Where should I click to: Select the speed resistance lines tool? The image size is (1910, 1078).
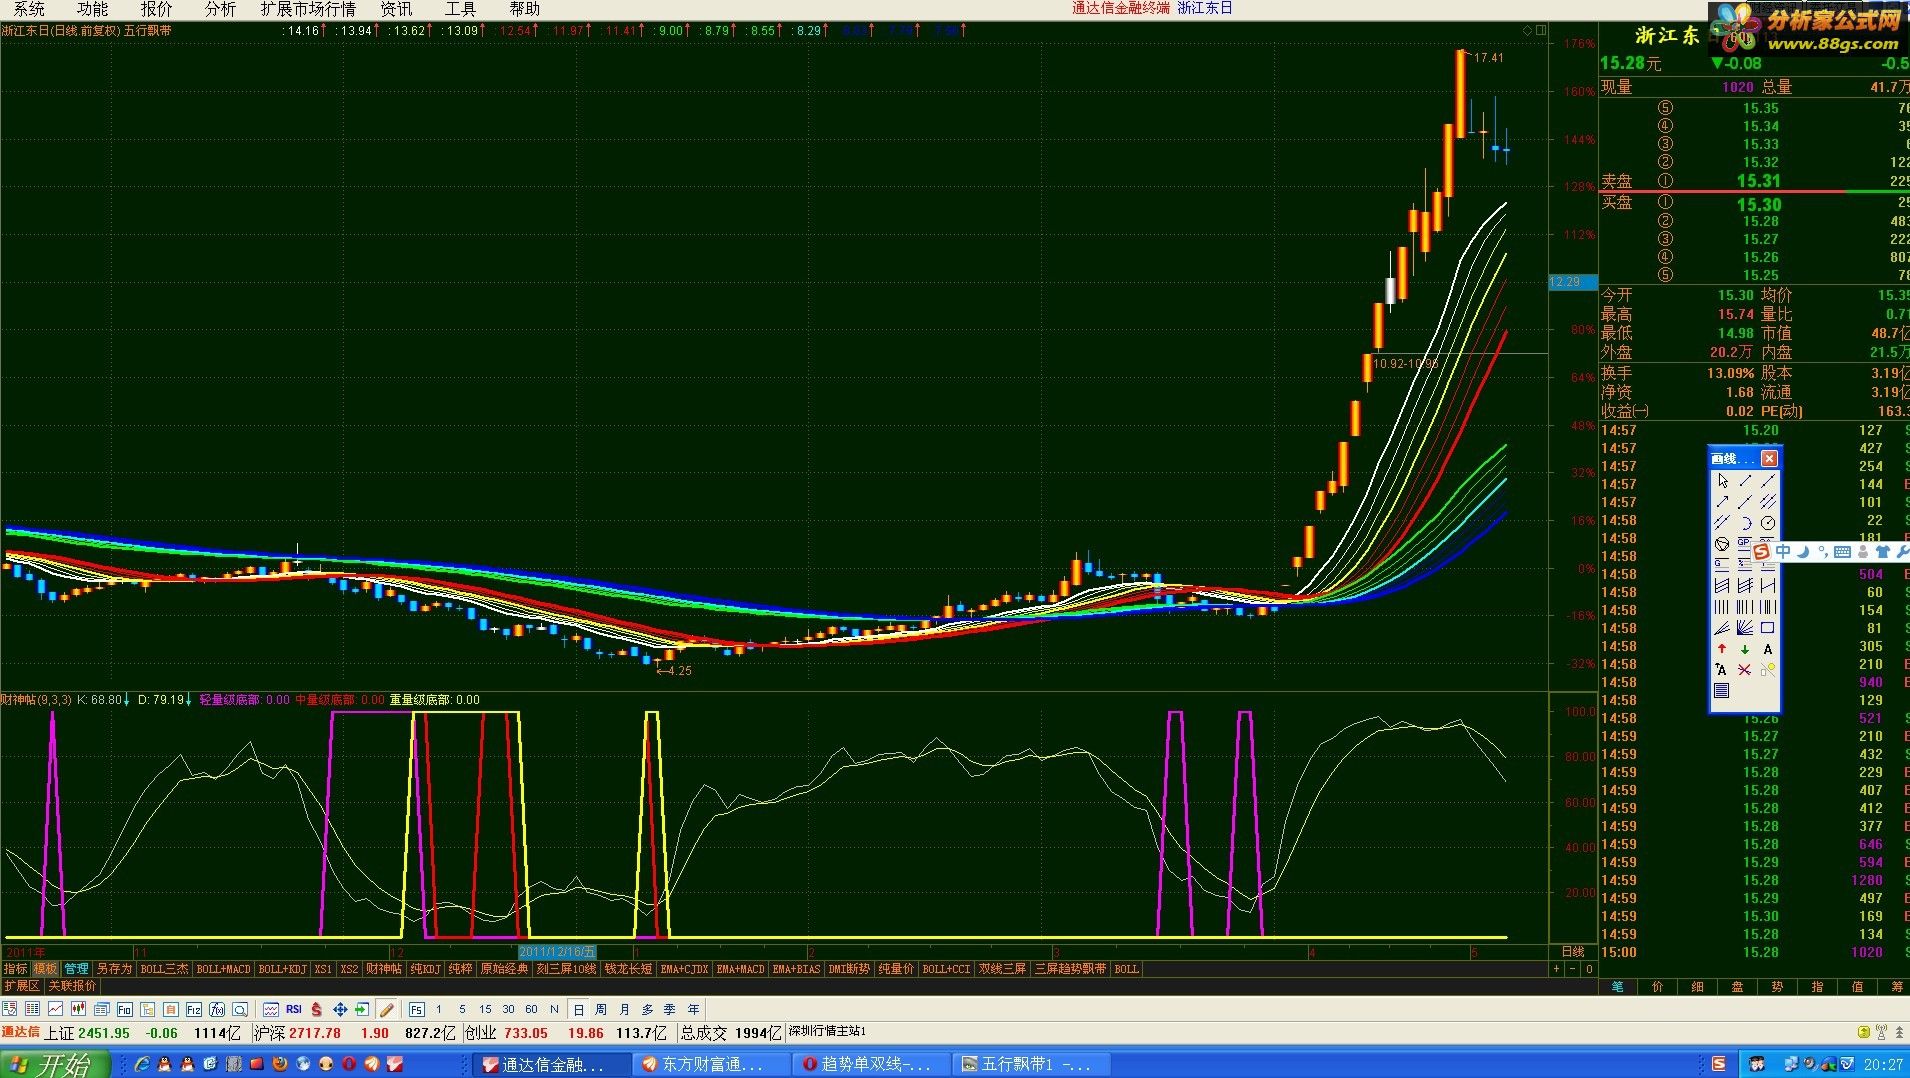[x=1722, y=628]
